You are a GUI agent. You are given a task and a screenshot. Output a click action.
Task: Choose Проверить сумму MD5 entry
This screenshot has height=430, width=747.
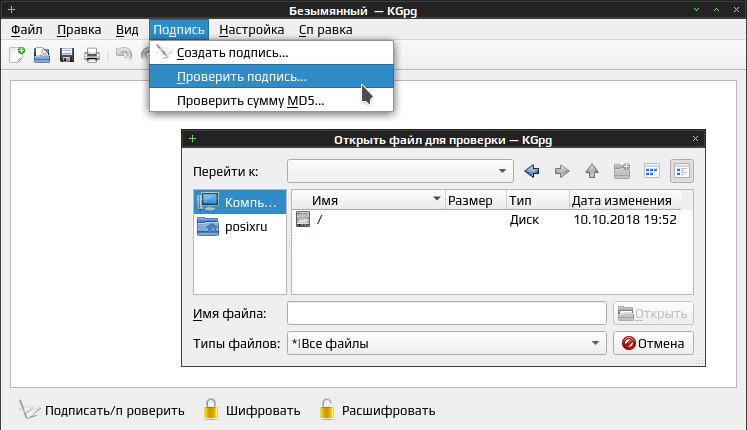coord(272,100)
